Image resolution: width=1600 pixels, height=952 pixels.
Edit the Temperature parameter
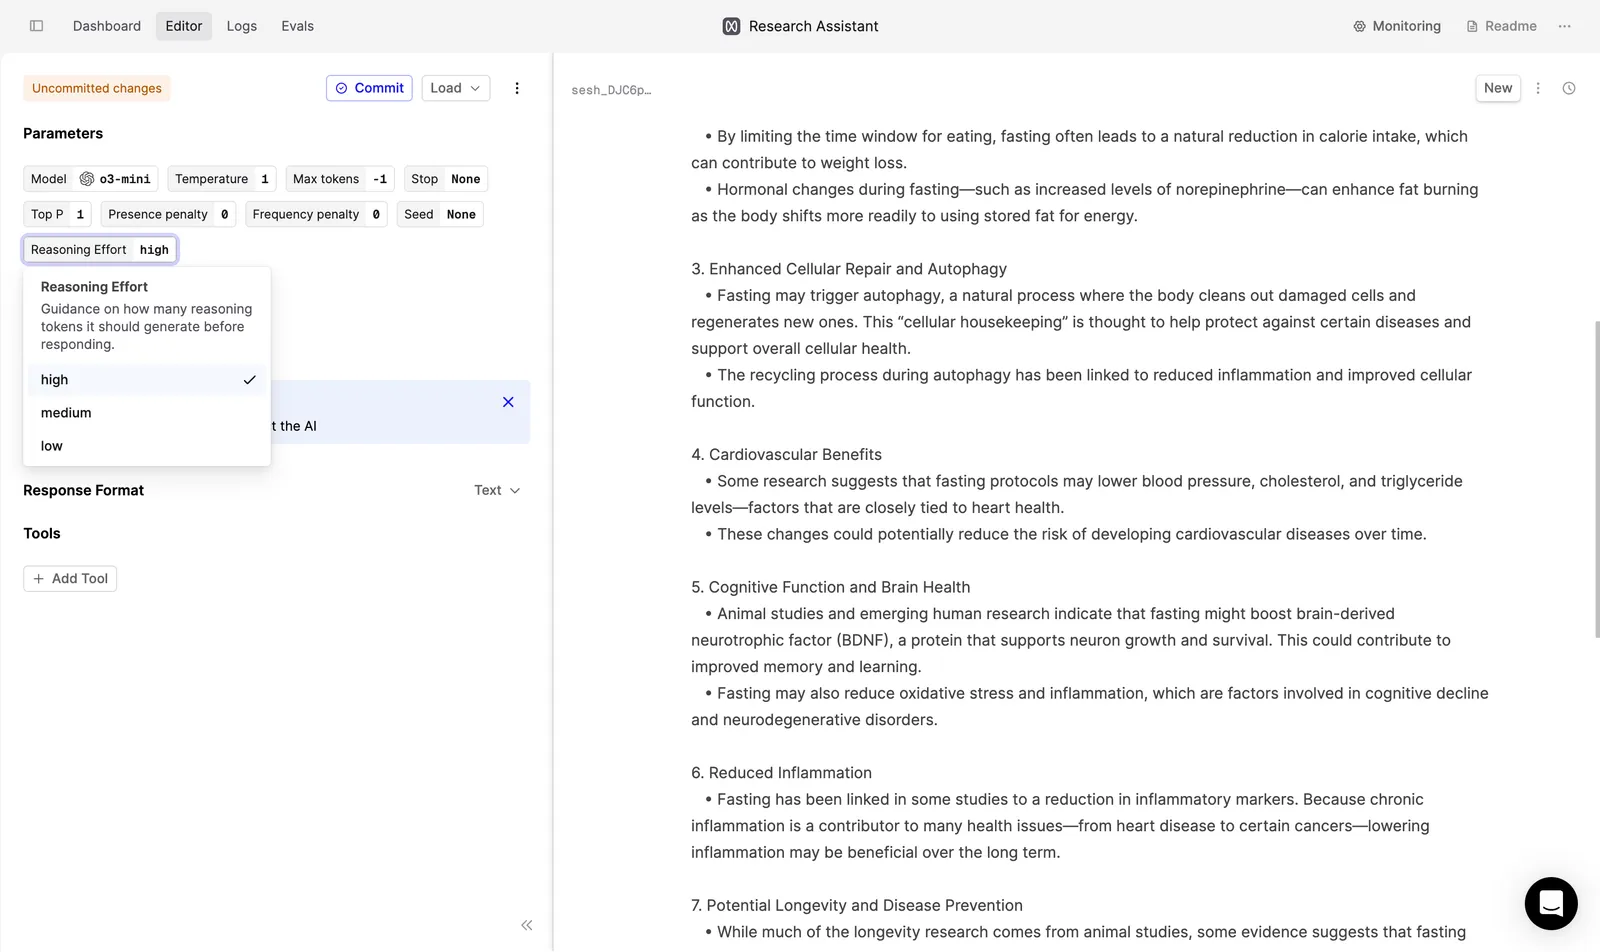coord(222,179)
